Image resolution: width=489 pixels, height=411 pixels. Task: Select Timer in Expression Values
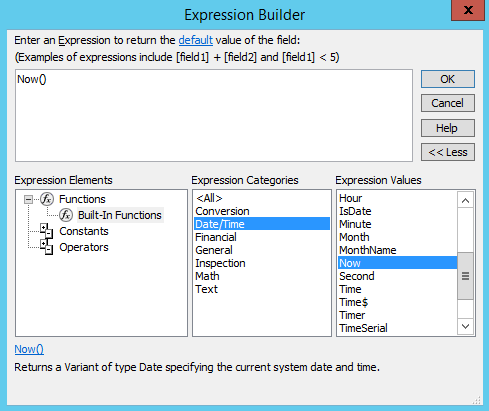coord(397,315)
